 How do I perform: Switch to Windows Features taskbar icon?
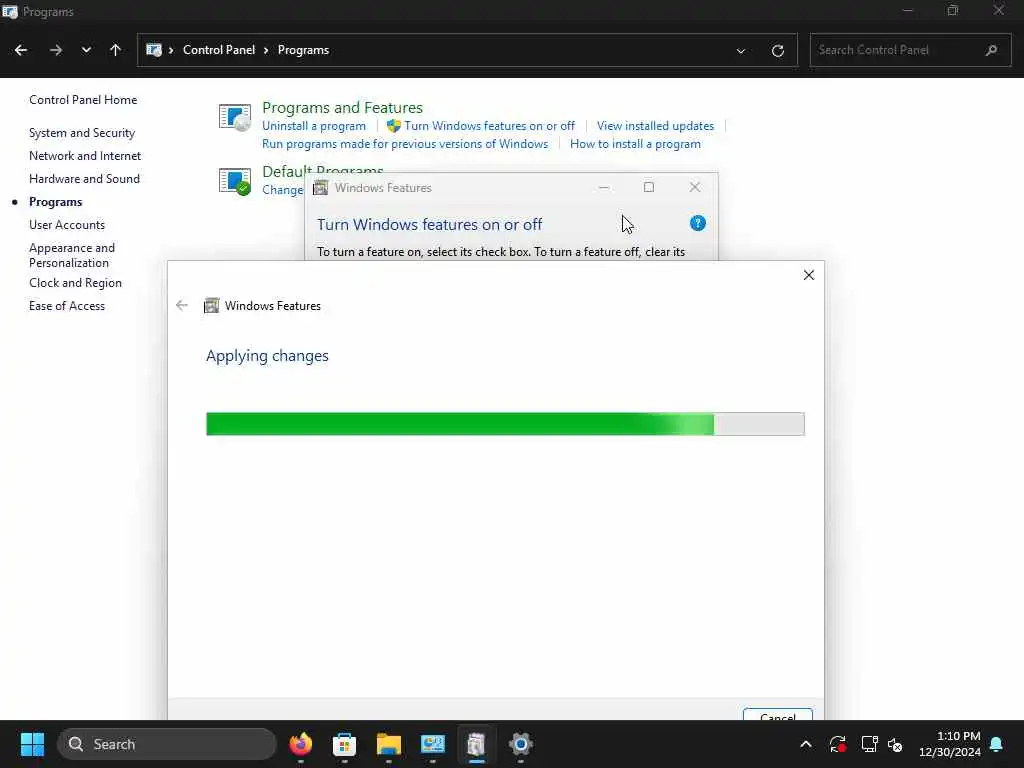click(x=477, y=744)
